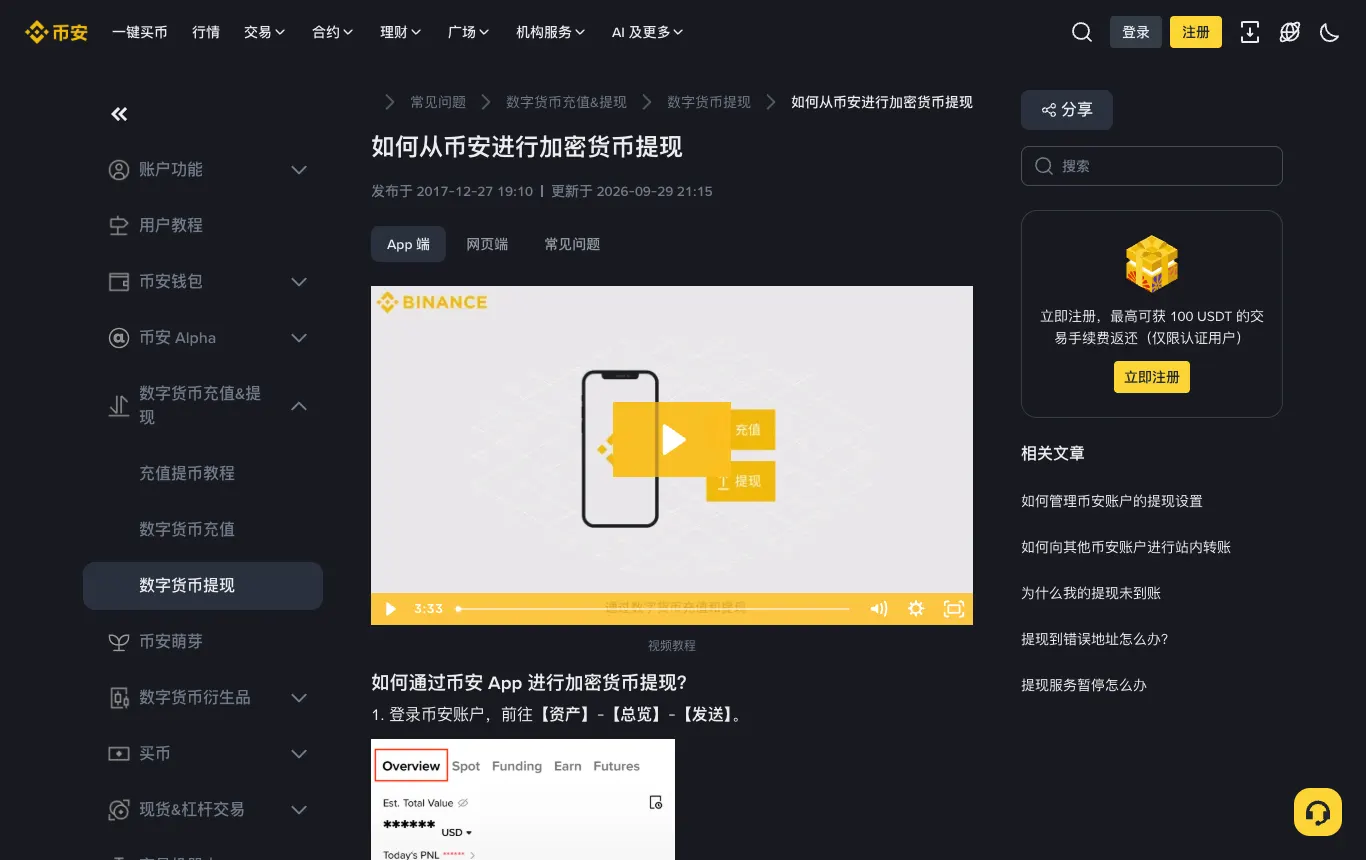Image resolution: width=1366 pixels, height=860 pixels.
Task: Focus the 搜索 input field
Action: pyautogui.click(x=1152, y=166)
